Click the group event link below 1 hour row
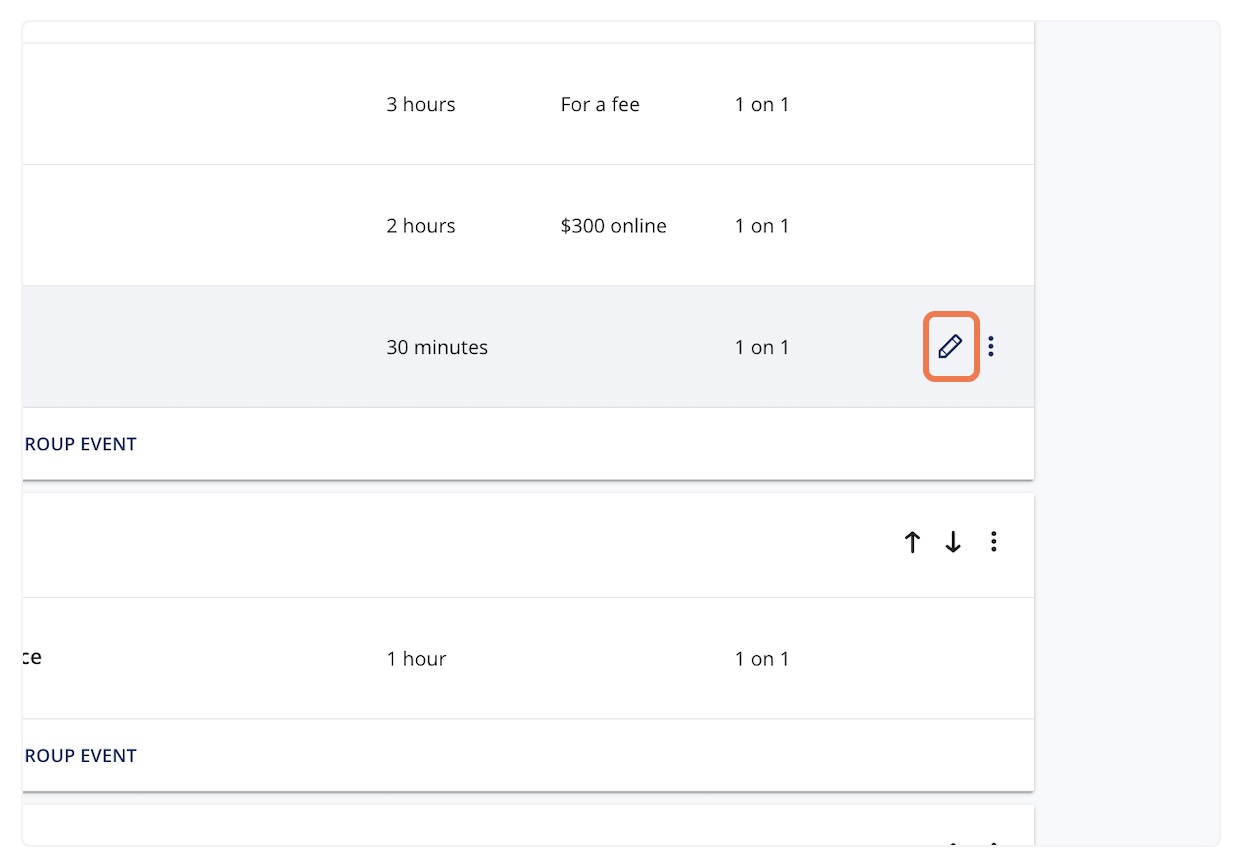This screenshot has height=856, width=1234. 80,756
